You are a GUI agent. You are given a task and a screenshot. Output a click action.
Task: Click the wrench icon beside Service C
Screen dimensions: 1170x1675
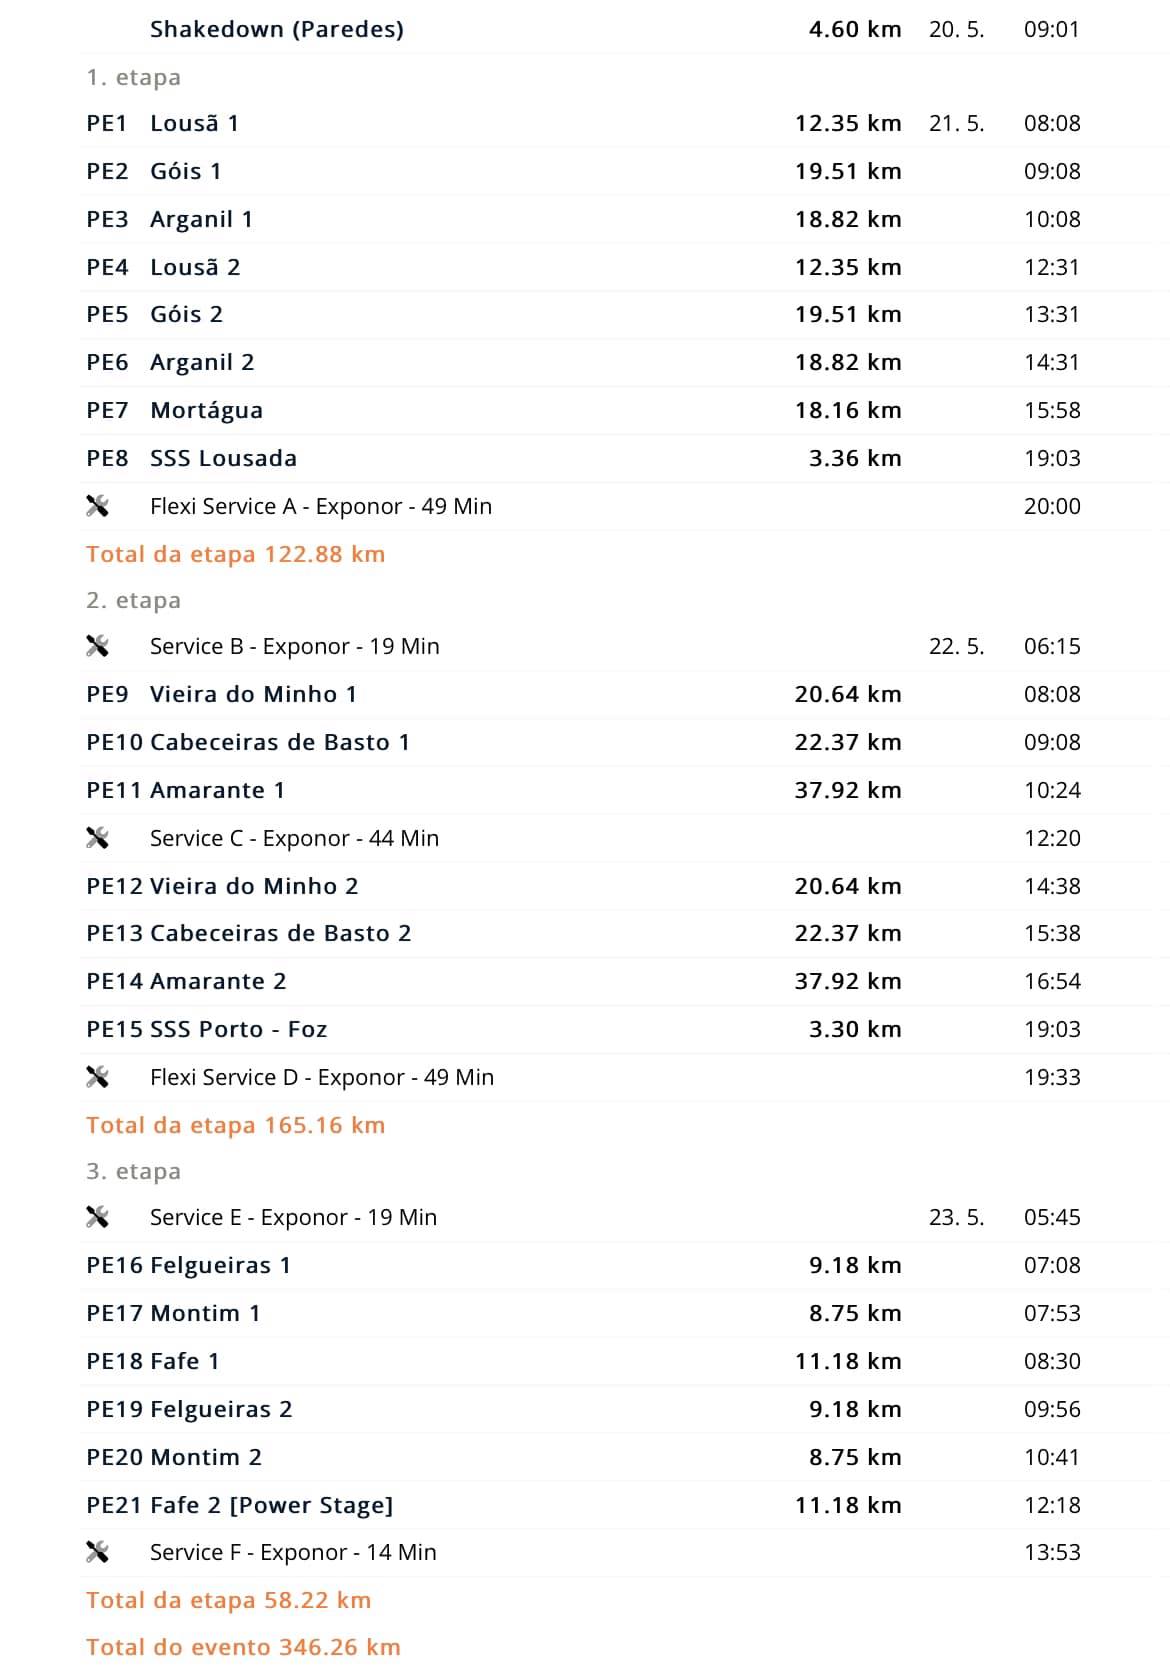97,838
